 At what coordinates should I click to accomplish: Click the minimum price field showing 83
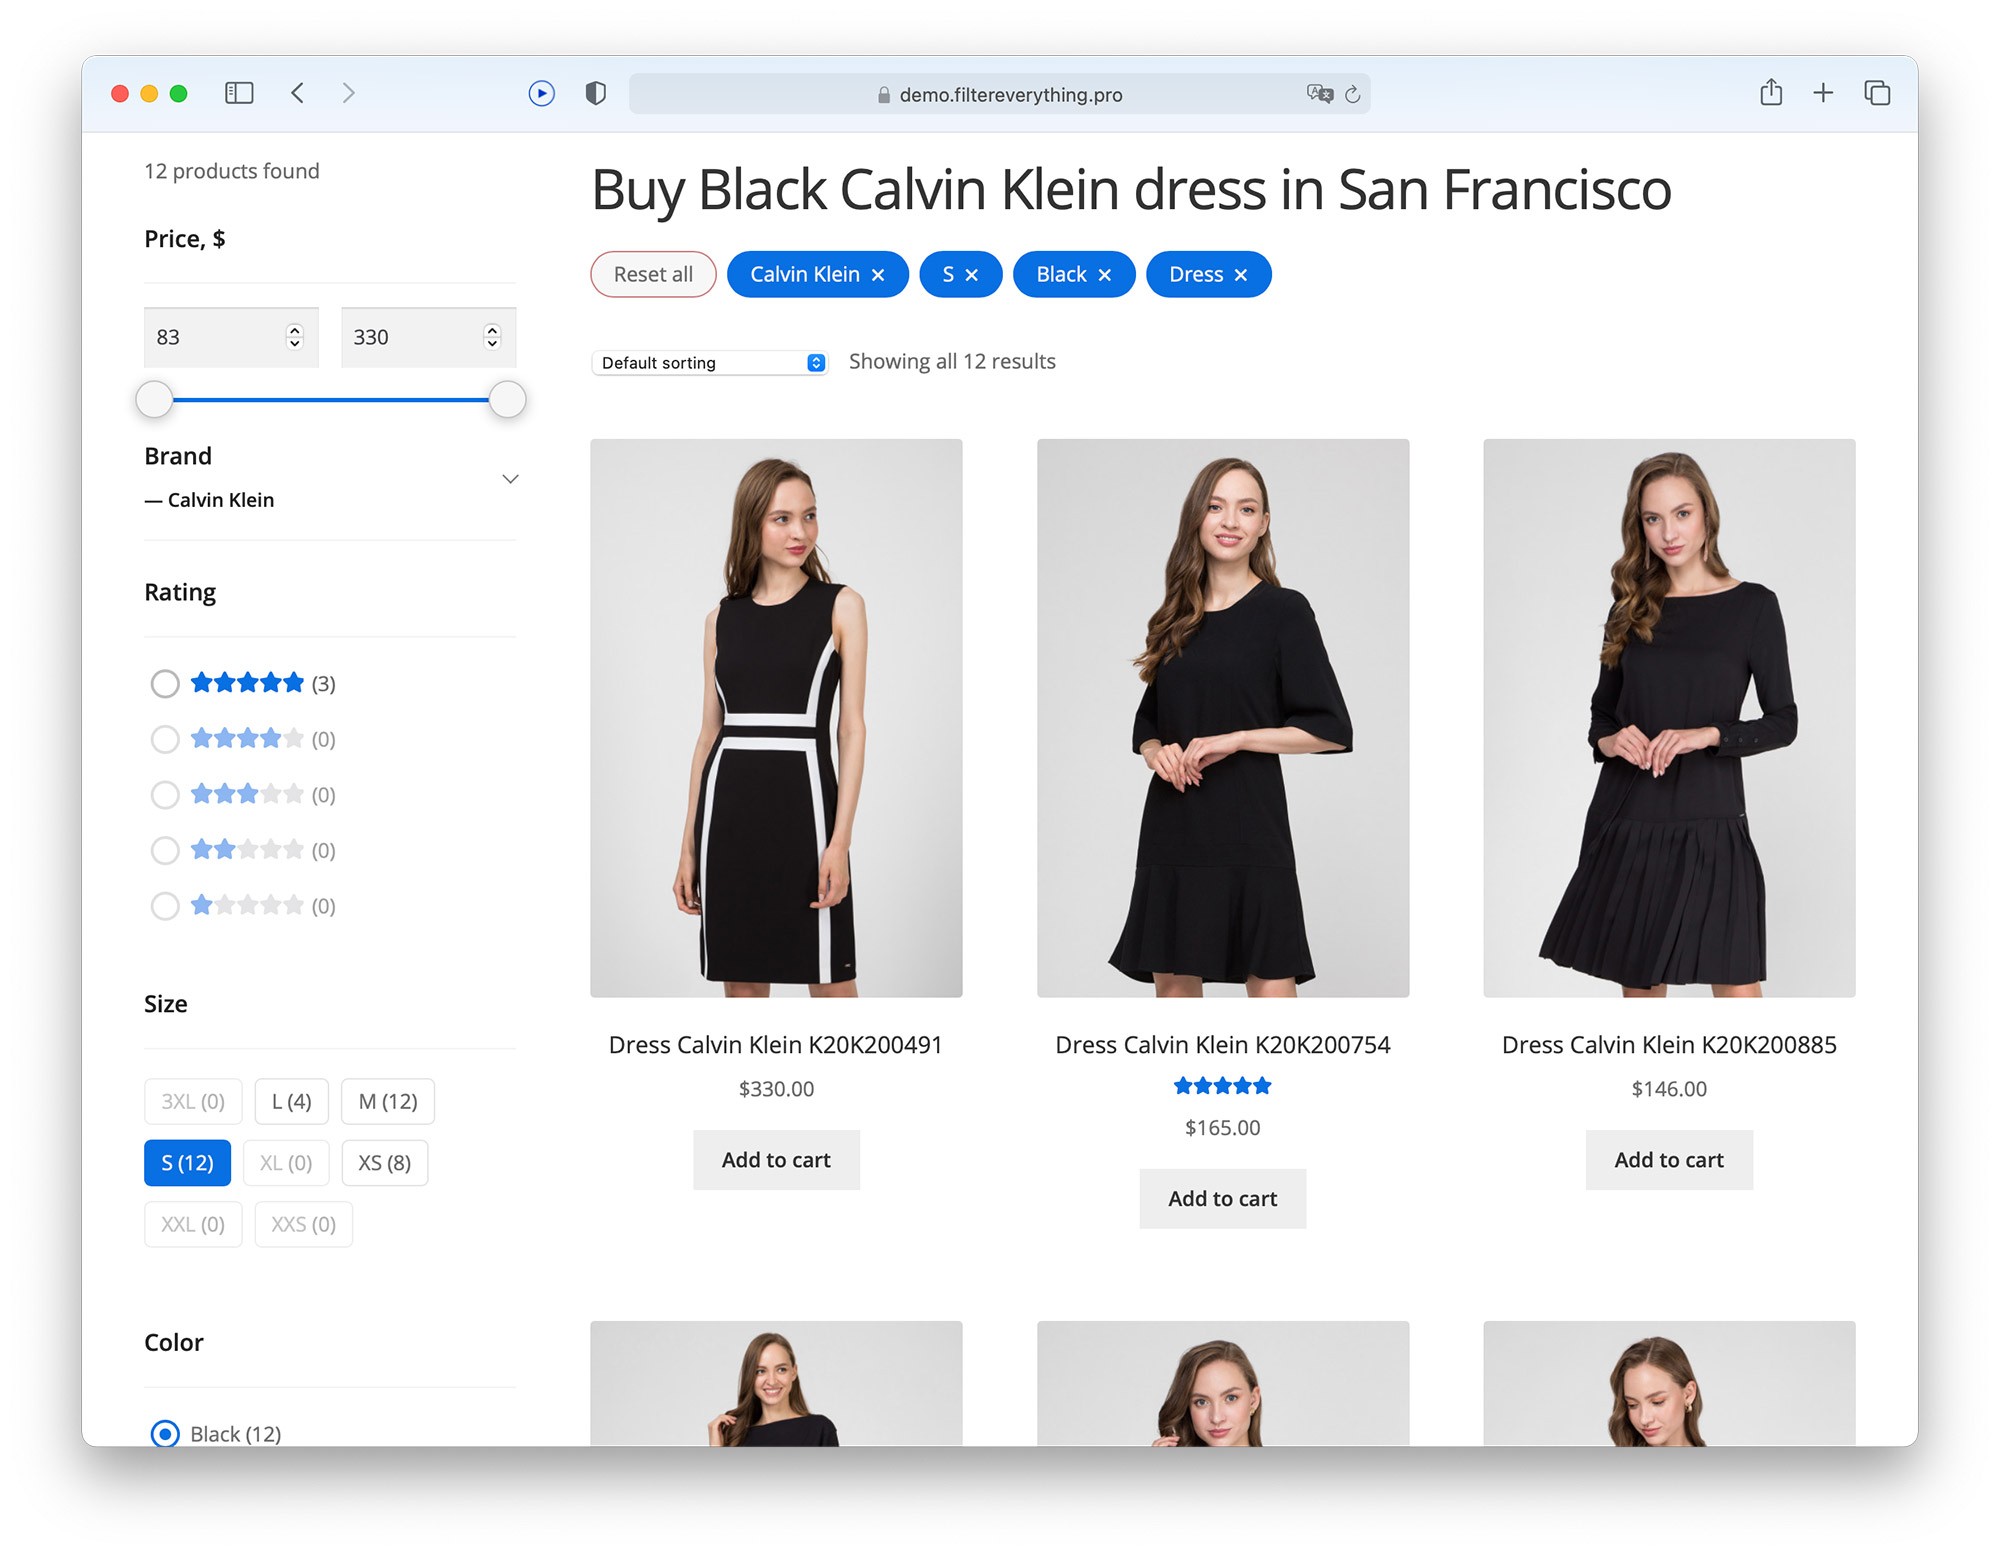coord(231,337)
